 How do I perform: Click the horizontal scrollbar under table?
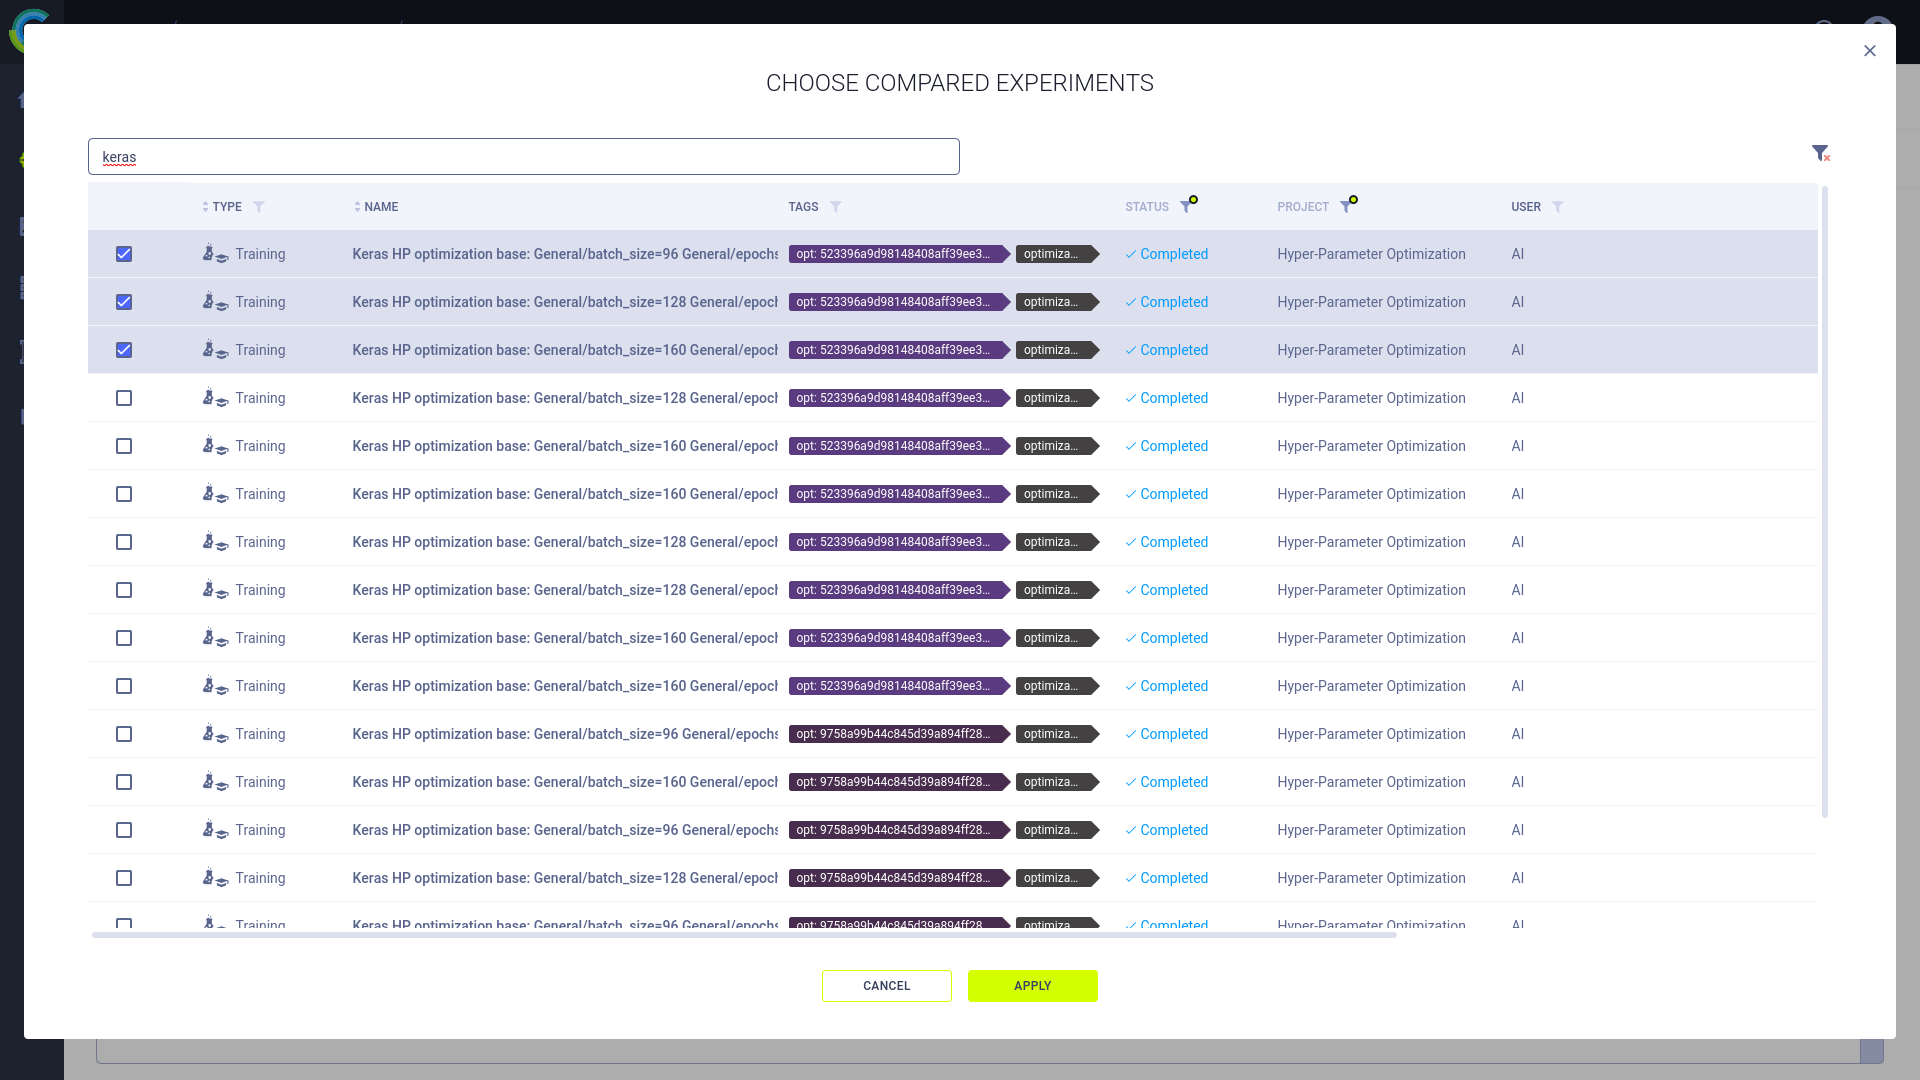pos(744,935)
